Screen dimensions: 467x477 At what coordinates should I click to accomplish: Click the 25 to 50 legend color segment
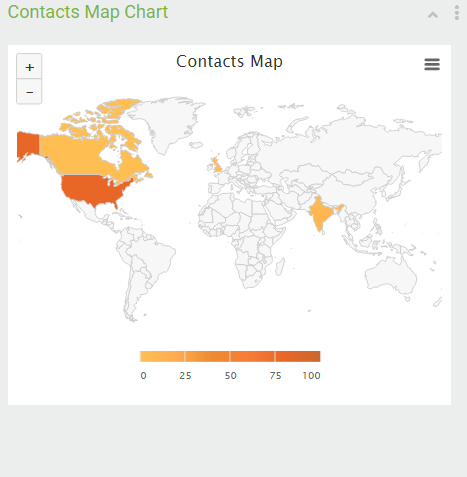(207, 356)
